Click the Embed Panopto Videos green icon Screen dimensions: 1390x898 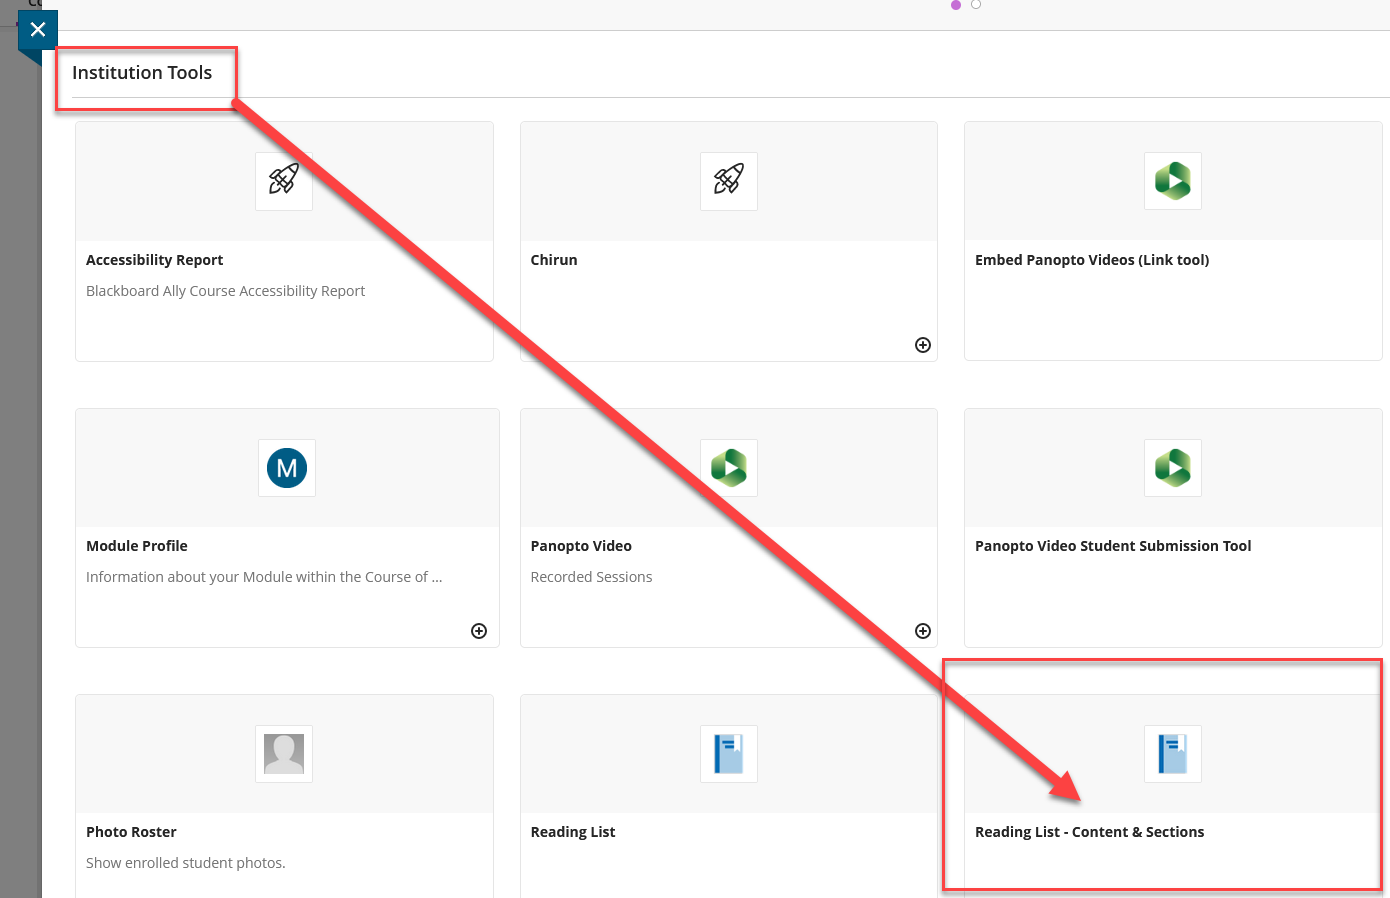(1172, 181)
